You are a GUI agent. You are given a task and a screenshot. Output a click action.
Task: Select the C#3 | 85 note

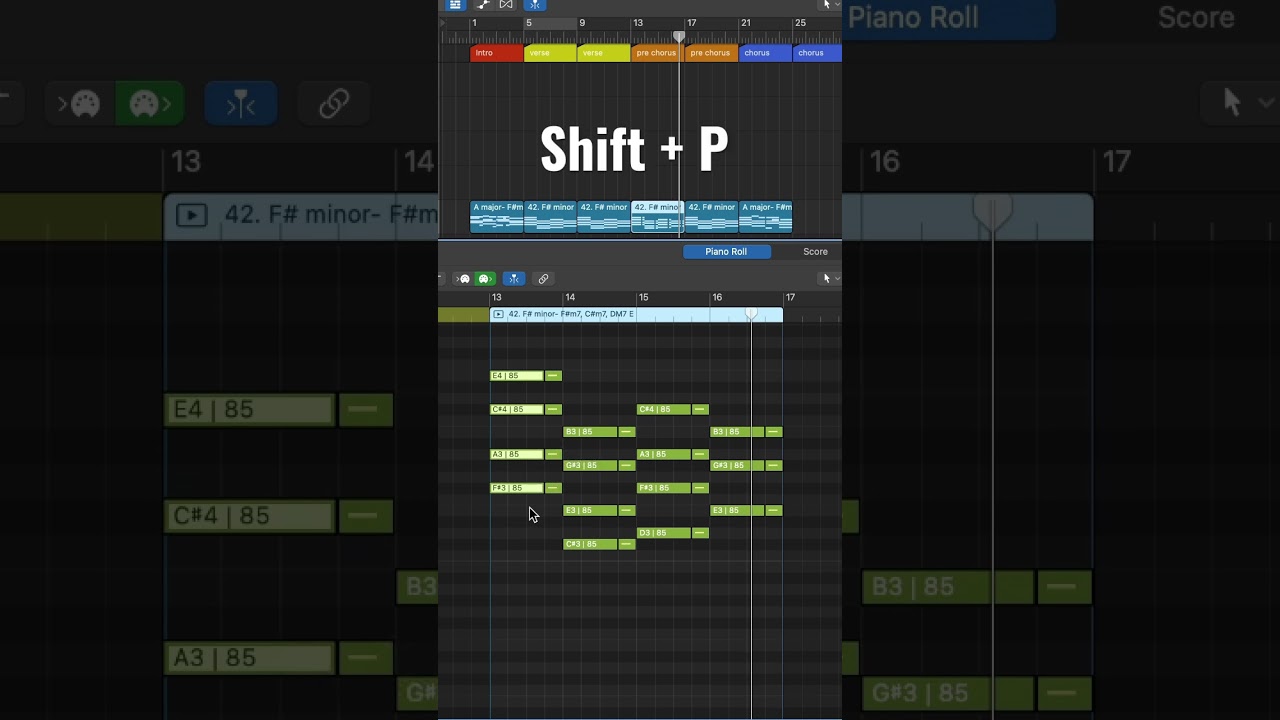coord(590,544)
